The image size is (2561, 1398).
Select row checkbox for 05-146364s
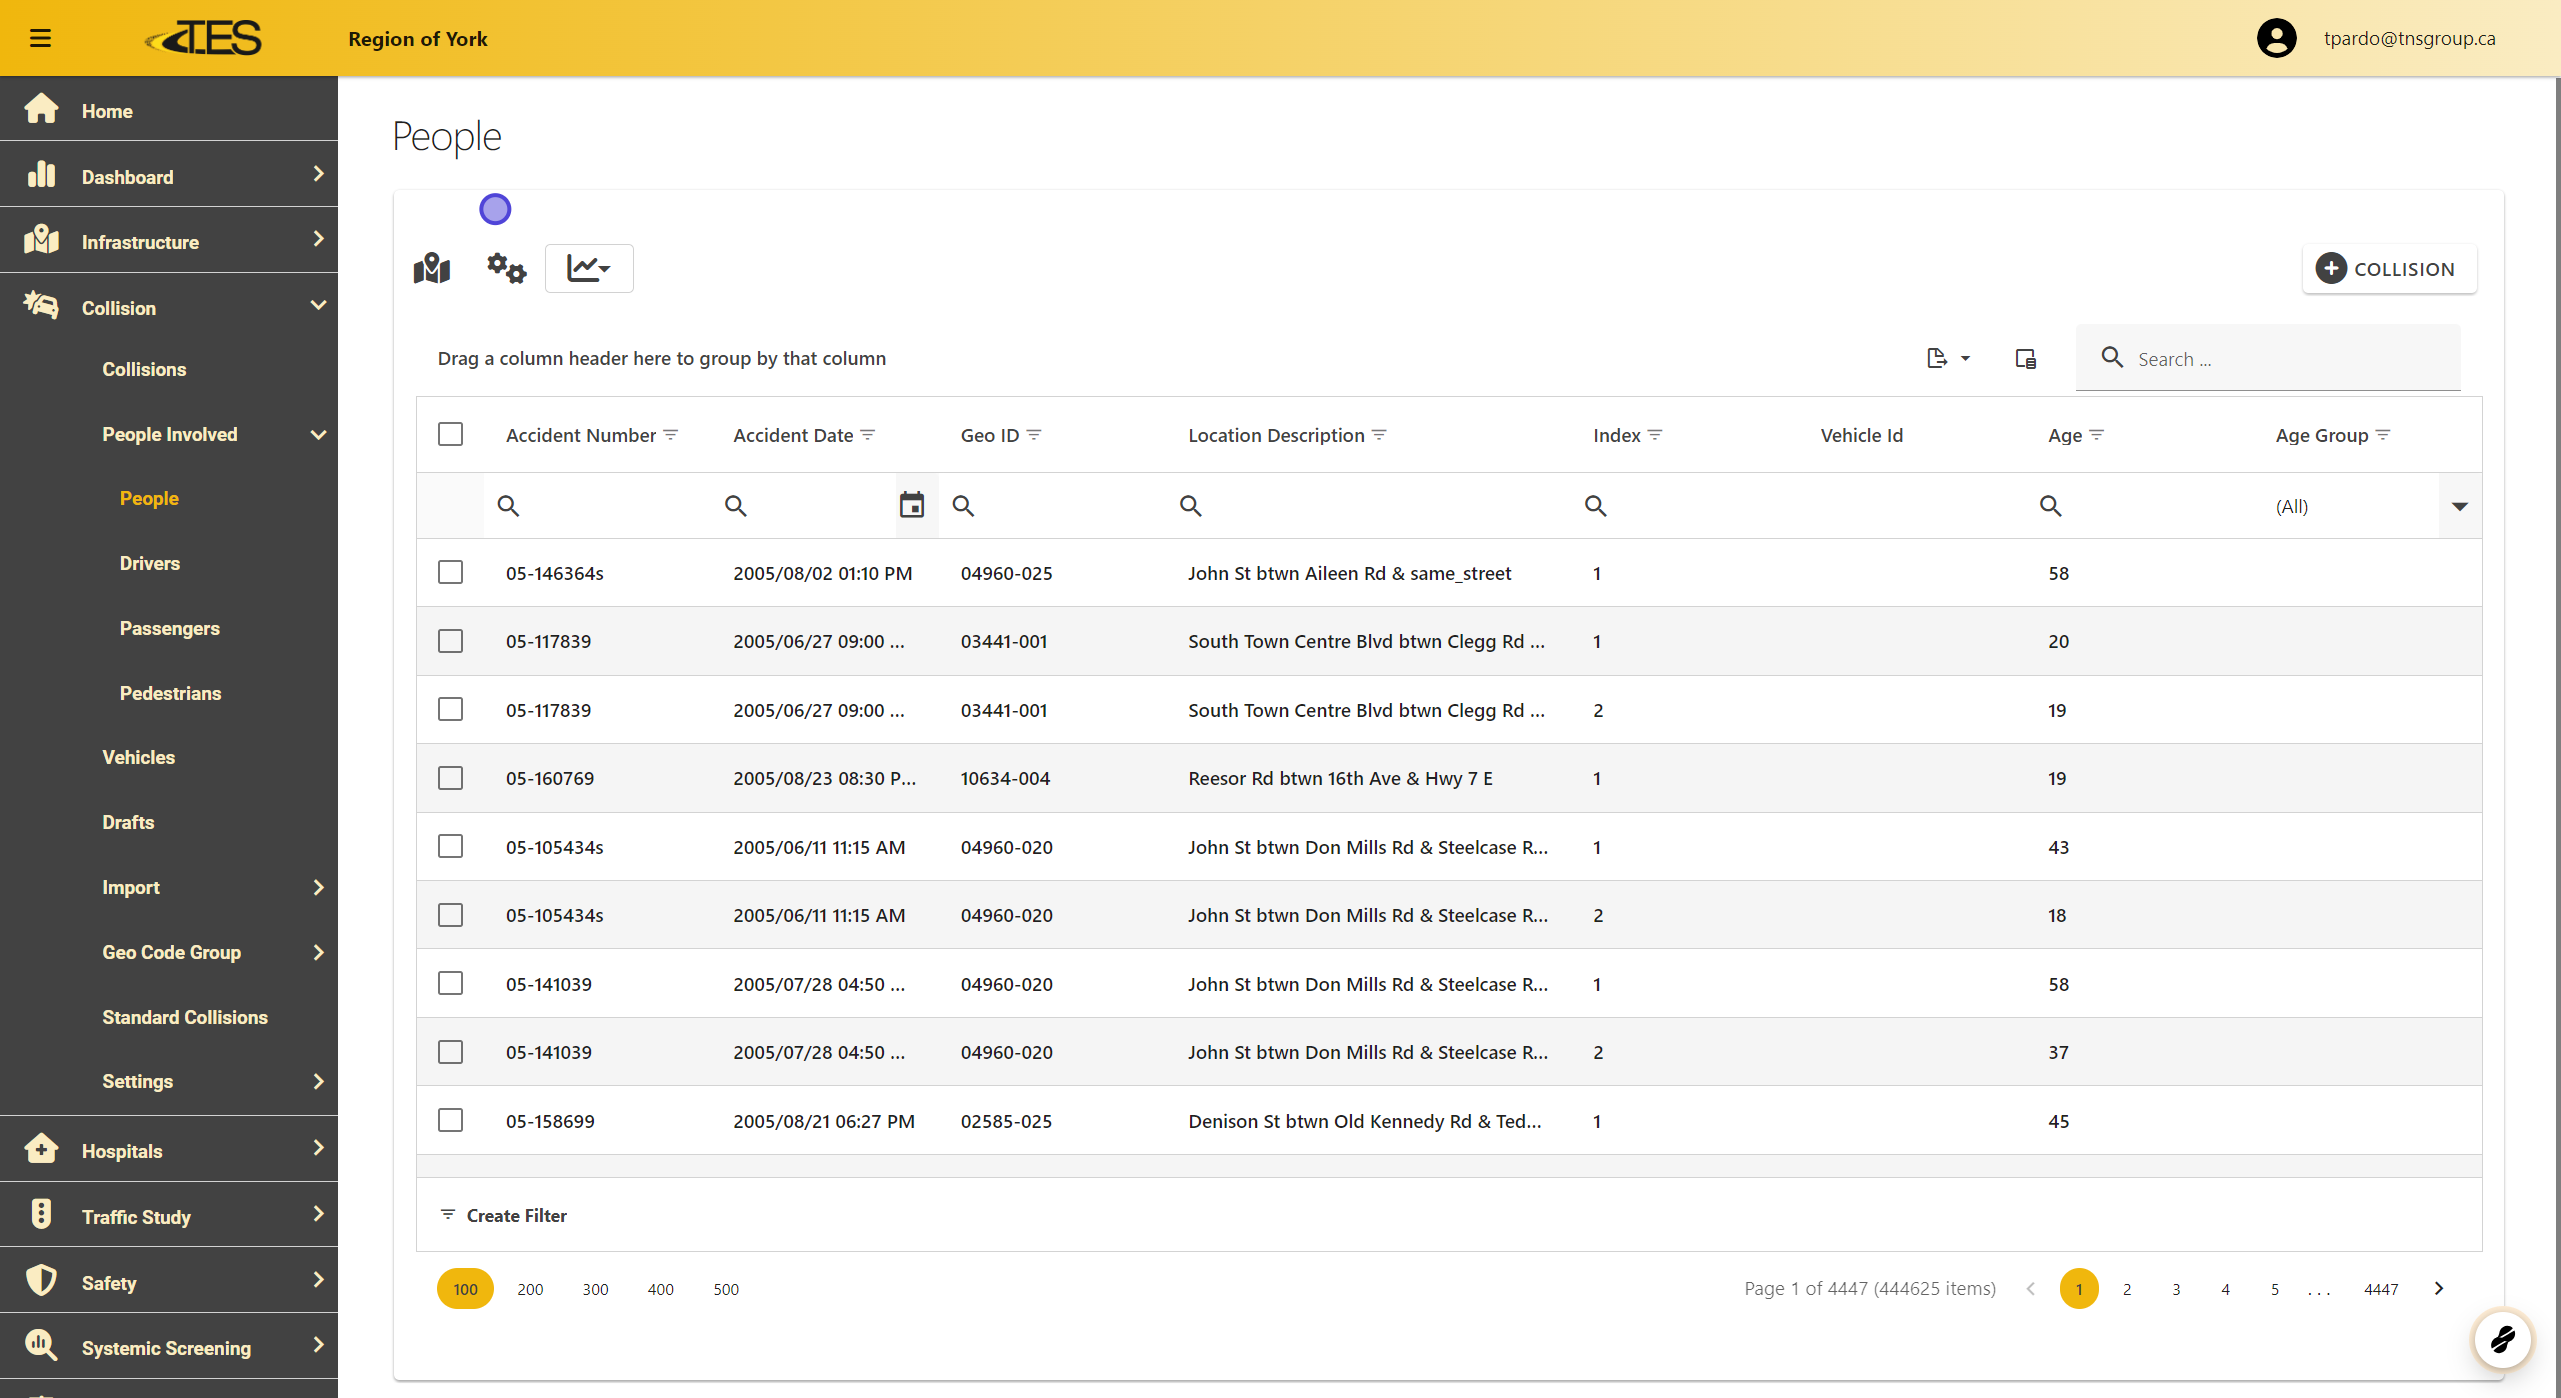pos(450,573)
